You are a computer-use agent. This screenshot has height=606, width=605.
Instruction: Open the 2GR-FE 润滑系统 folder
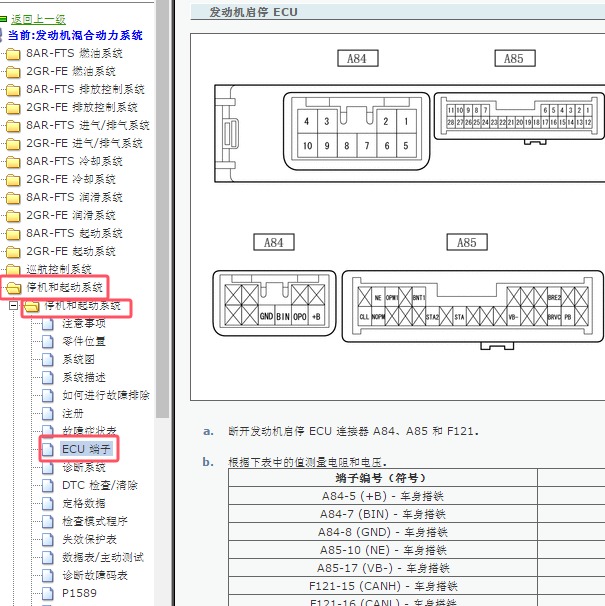[71, 215]
